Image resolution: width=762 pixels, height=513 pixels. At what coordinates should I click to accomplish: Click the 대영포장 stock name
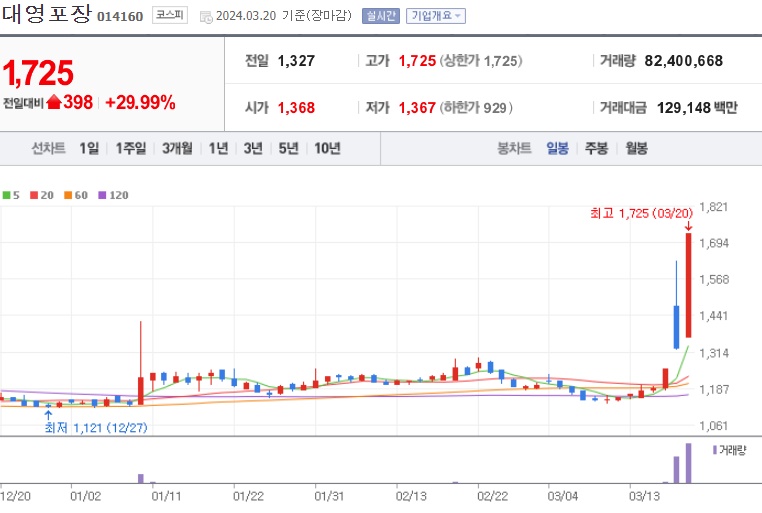pyautogui.click(x=47, y=13)
